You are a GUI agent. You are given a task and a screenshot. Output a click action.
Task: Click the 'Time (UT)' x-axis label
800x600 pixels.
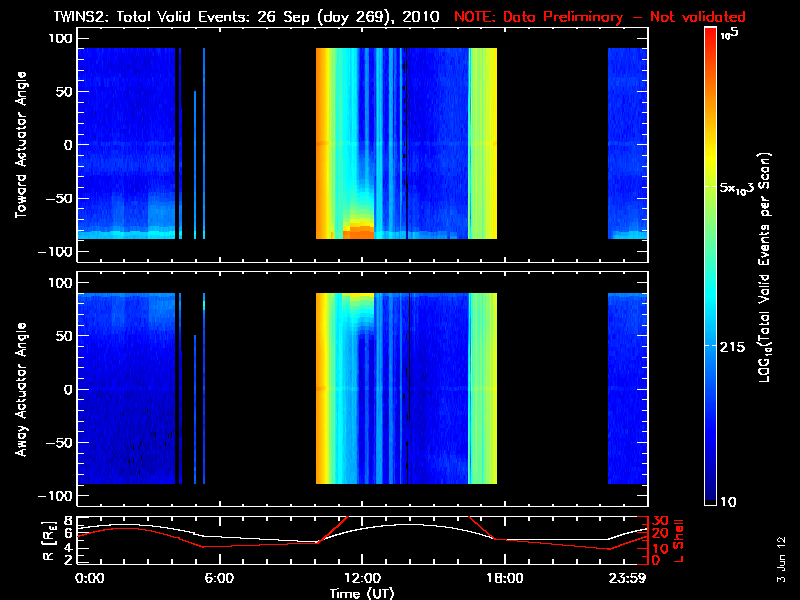[362, 593]
